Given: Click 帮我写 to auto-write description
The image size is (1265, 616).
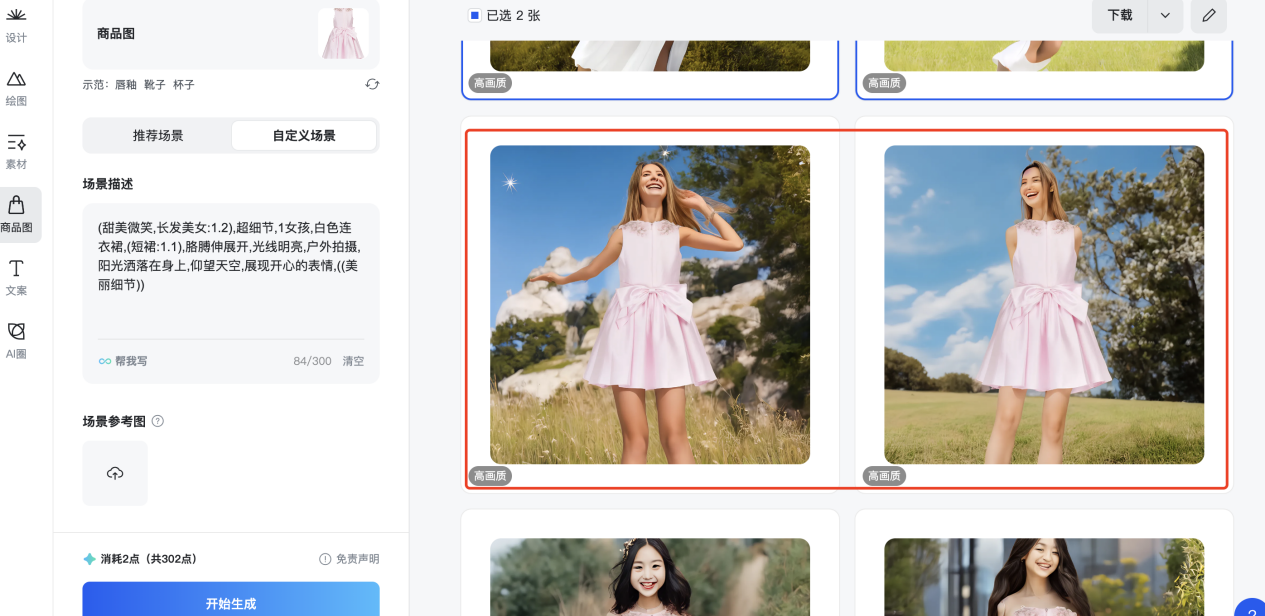Looking at the screenshot, I should (x=123, y=361).
